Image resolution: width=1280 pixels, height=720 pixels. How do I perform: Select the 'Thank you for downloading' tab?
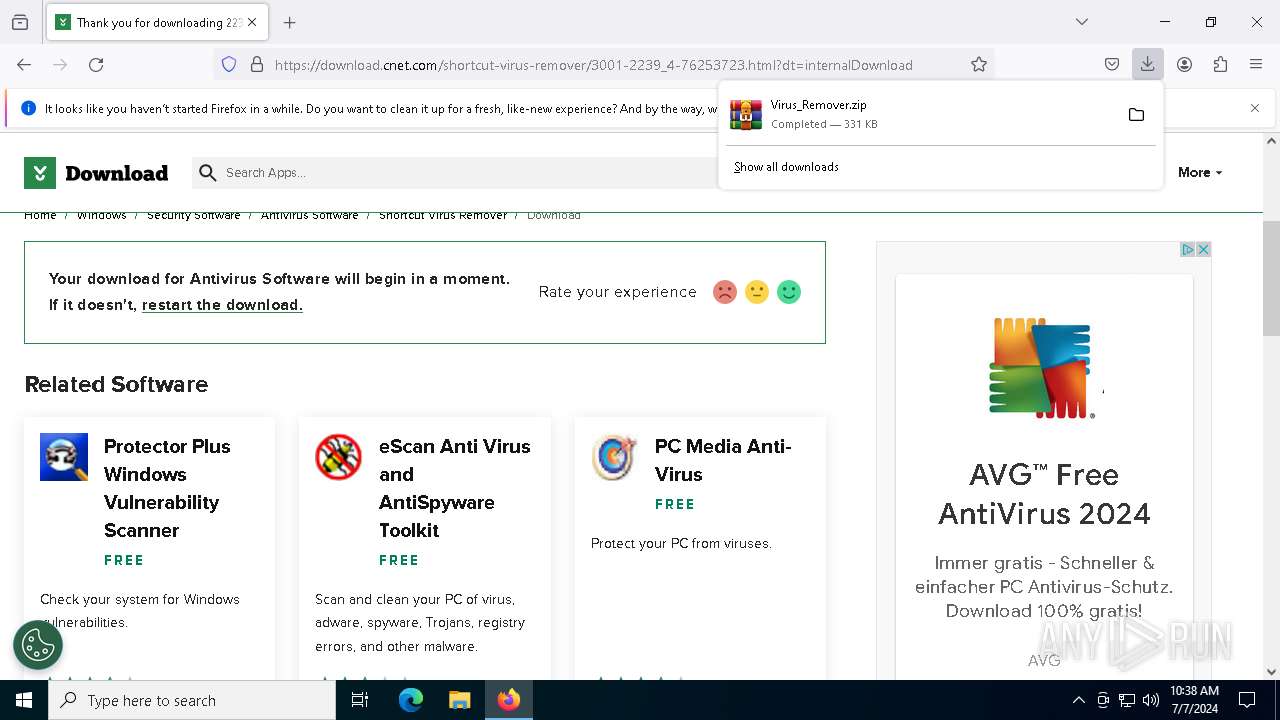click(158, 22)
